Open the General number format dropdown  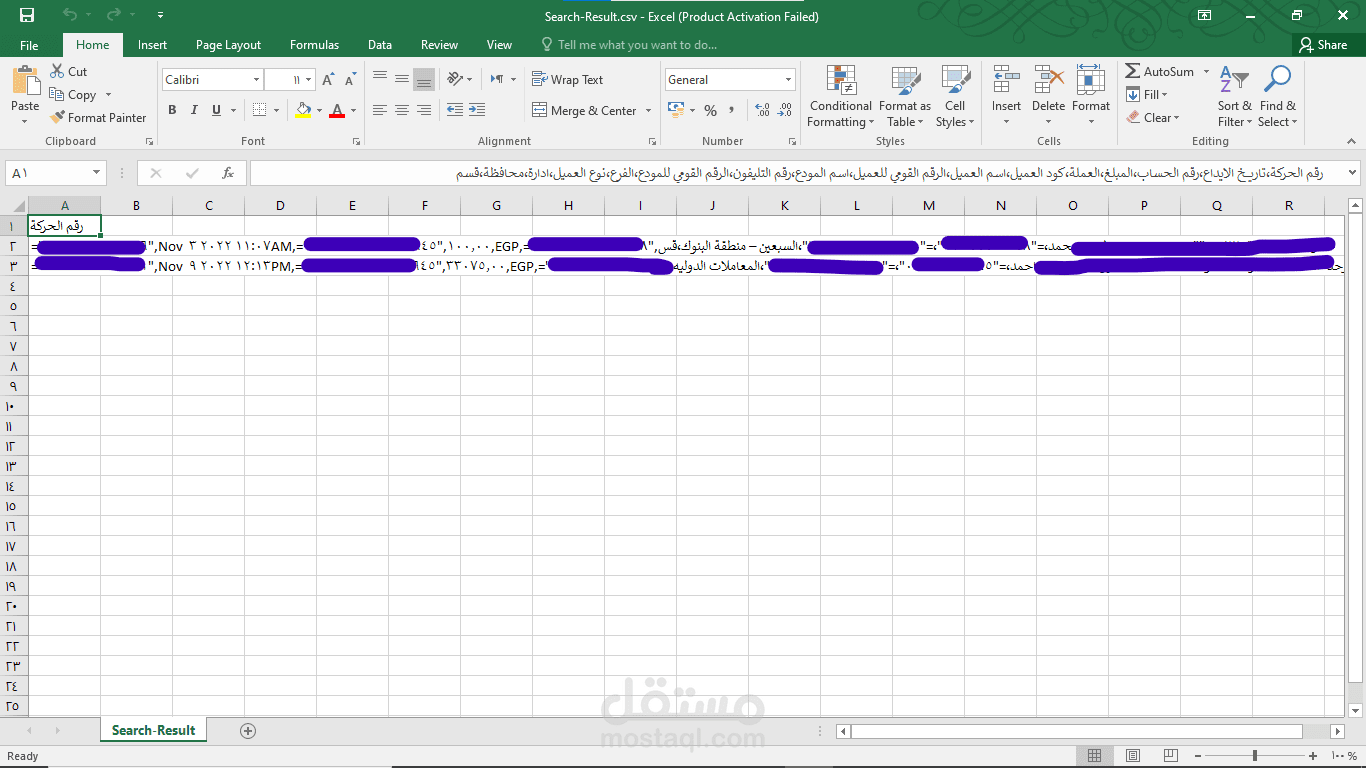(789, 80)
